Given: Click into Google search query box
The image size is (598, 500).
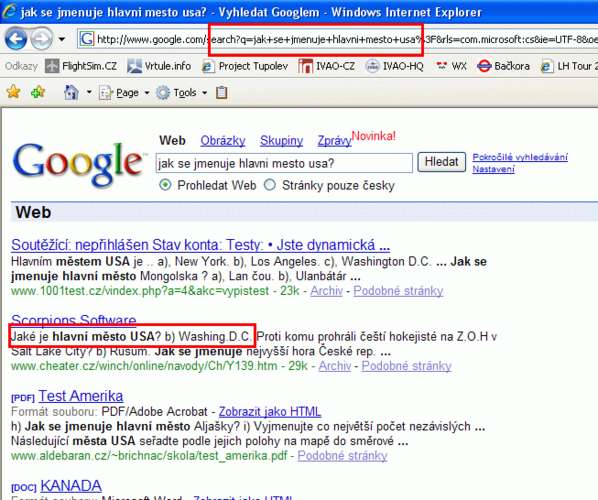Looking at the screenshot, I should [x=284, y=163].
